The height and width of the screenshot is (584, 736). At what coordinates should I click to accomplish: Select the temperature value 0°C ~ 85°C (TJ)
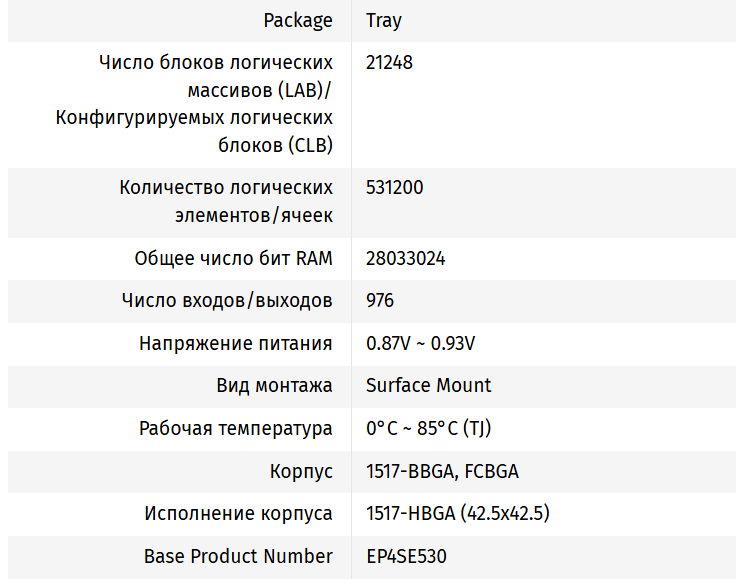(429, 428)
